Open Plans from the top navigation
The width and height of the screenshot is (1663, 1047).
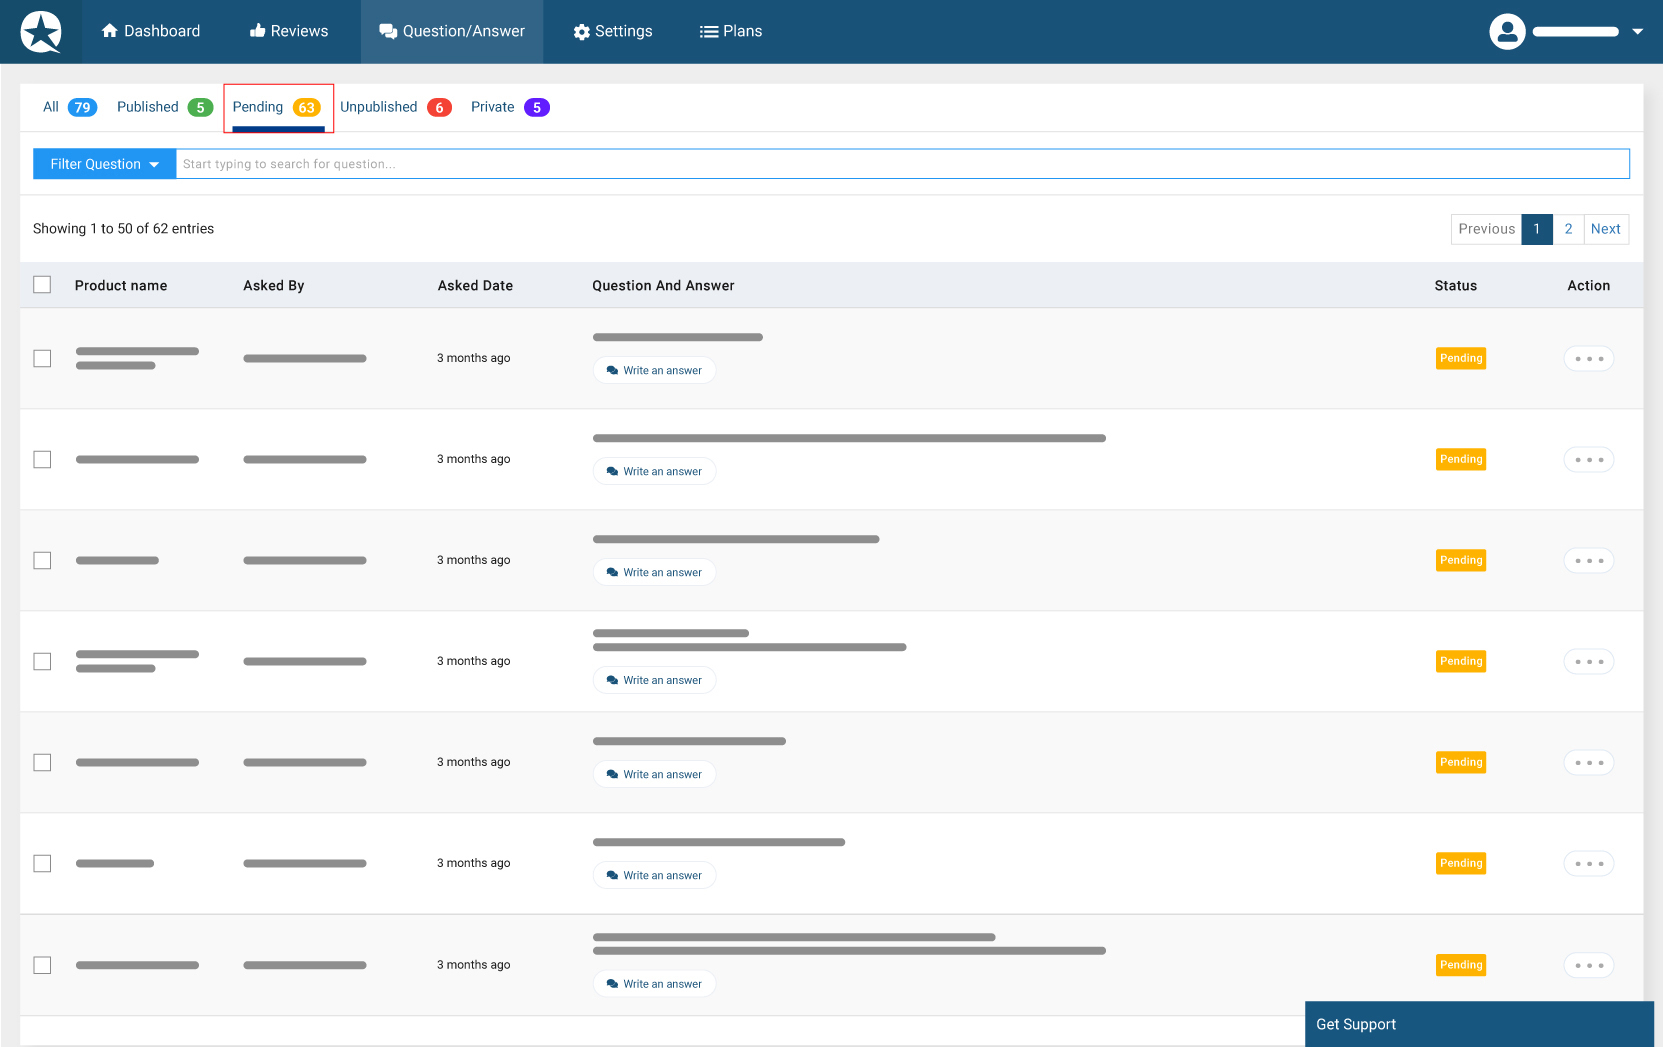click(x=731, y=31)
